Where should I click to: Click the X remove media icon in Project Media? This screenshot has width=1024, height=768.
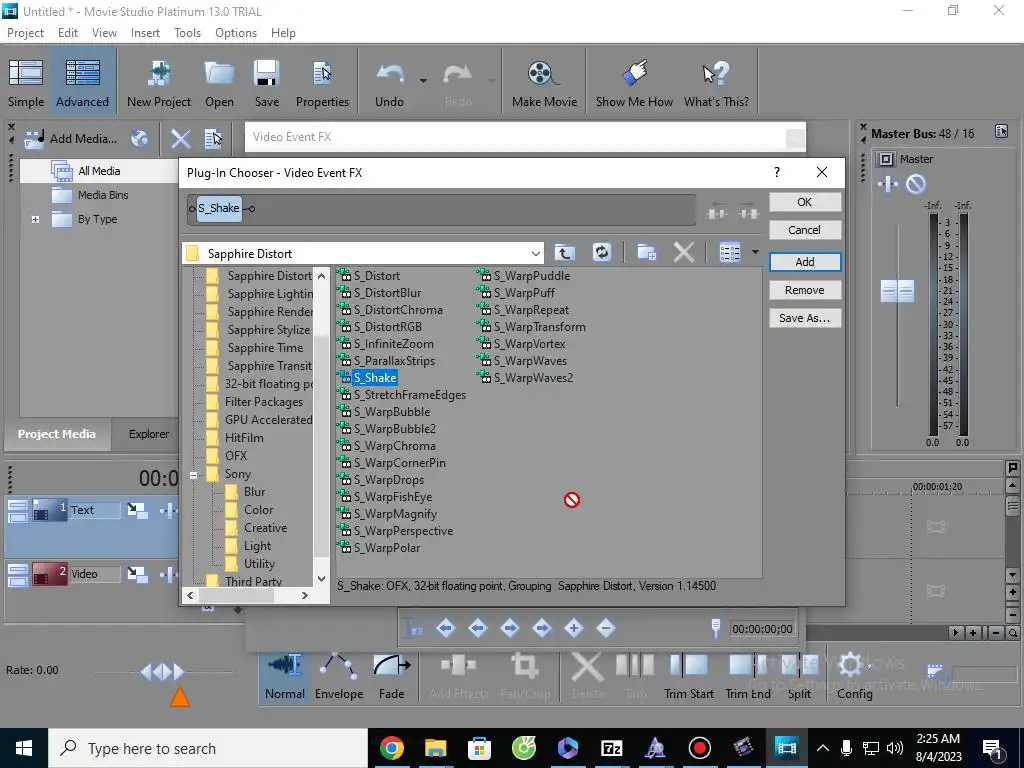[x=181, y=138]
